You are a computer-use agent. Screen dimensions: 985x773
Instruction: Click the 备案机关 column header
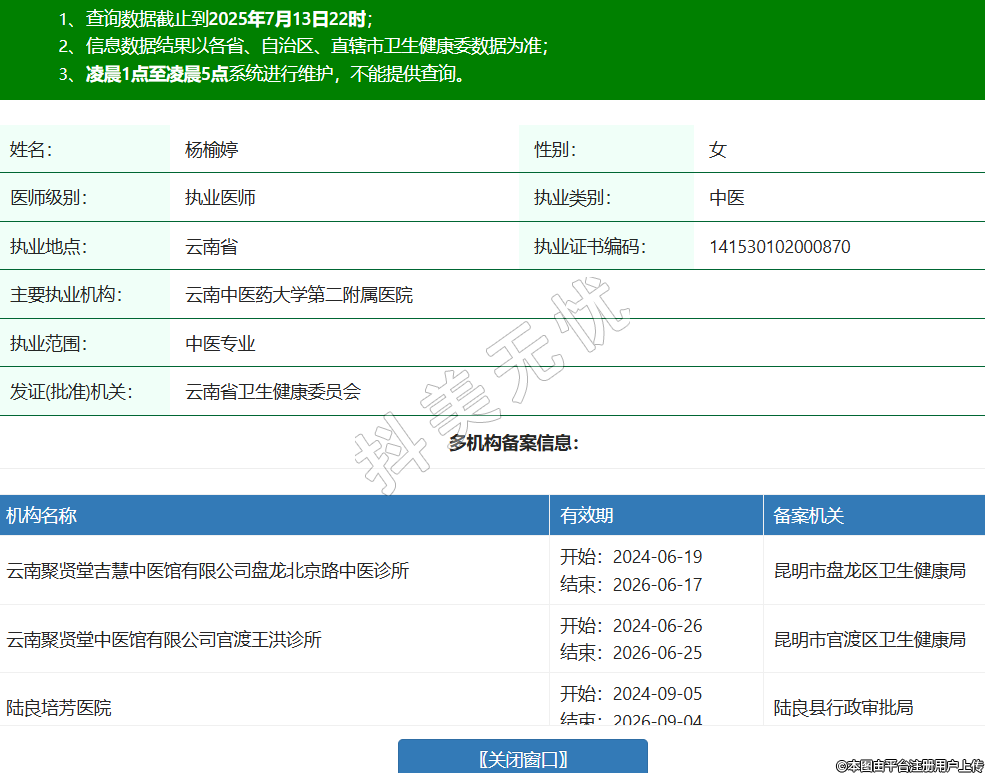[809, 516]
